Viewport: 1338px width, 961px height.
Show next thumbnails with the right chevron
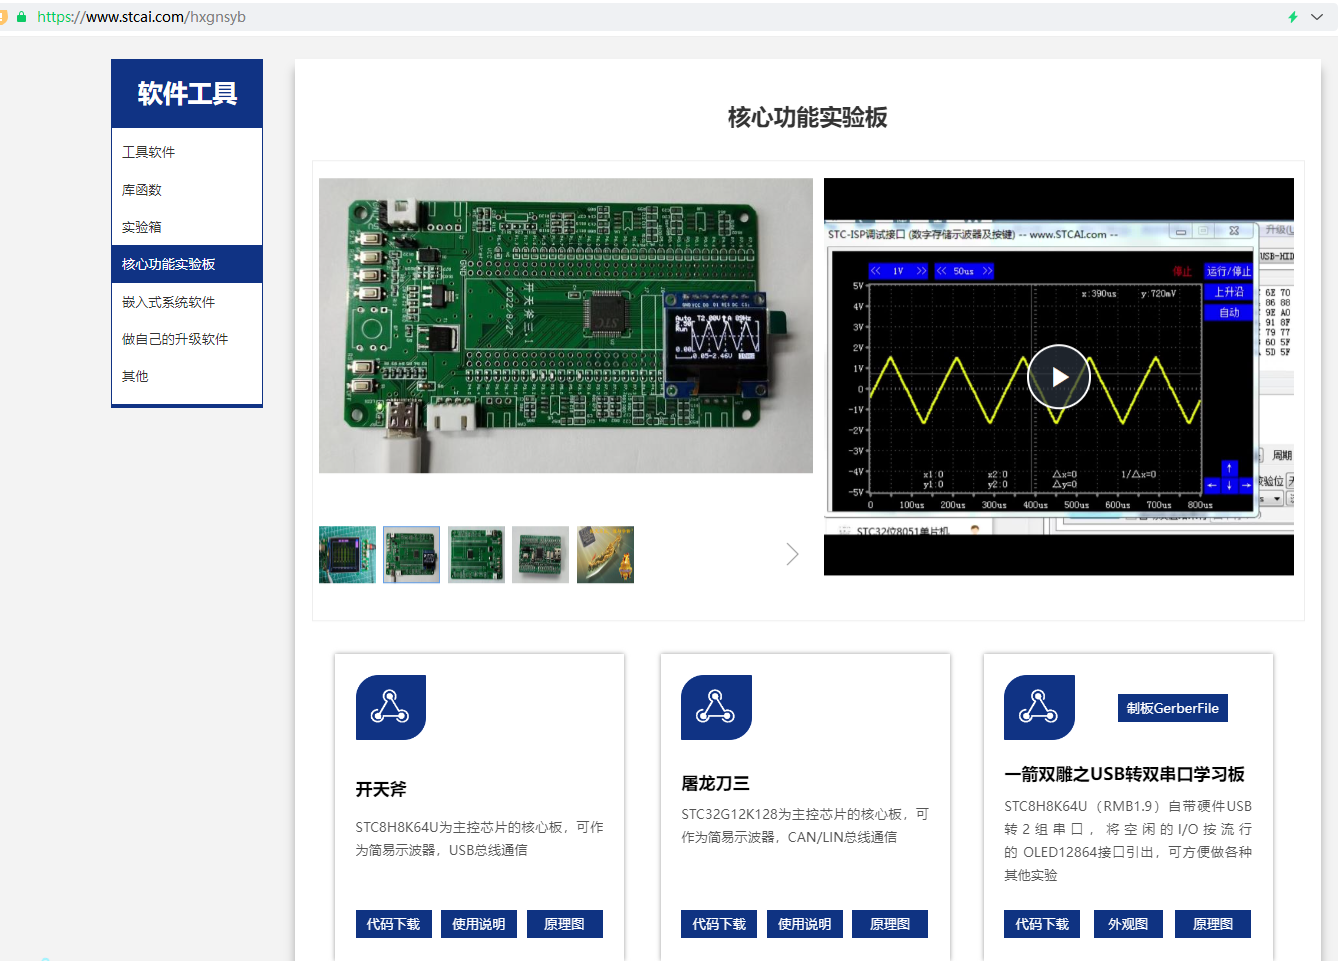(x=792, y=554)
